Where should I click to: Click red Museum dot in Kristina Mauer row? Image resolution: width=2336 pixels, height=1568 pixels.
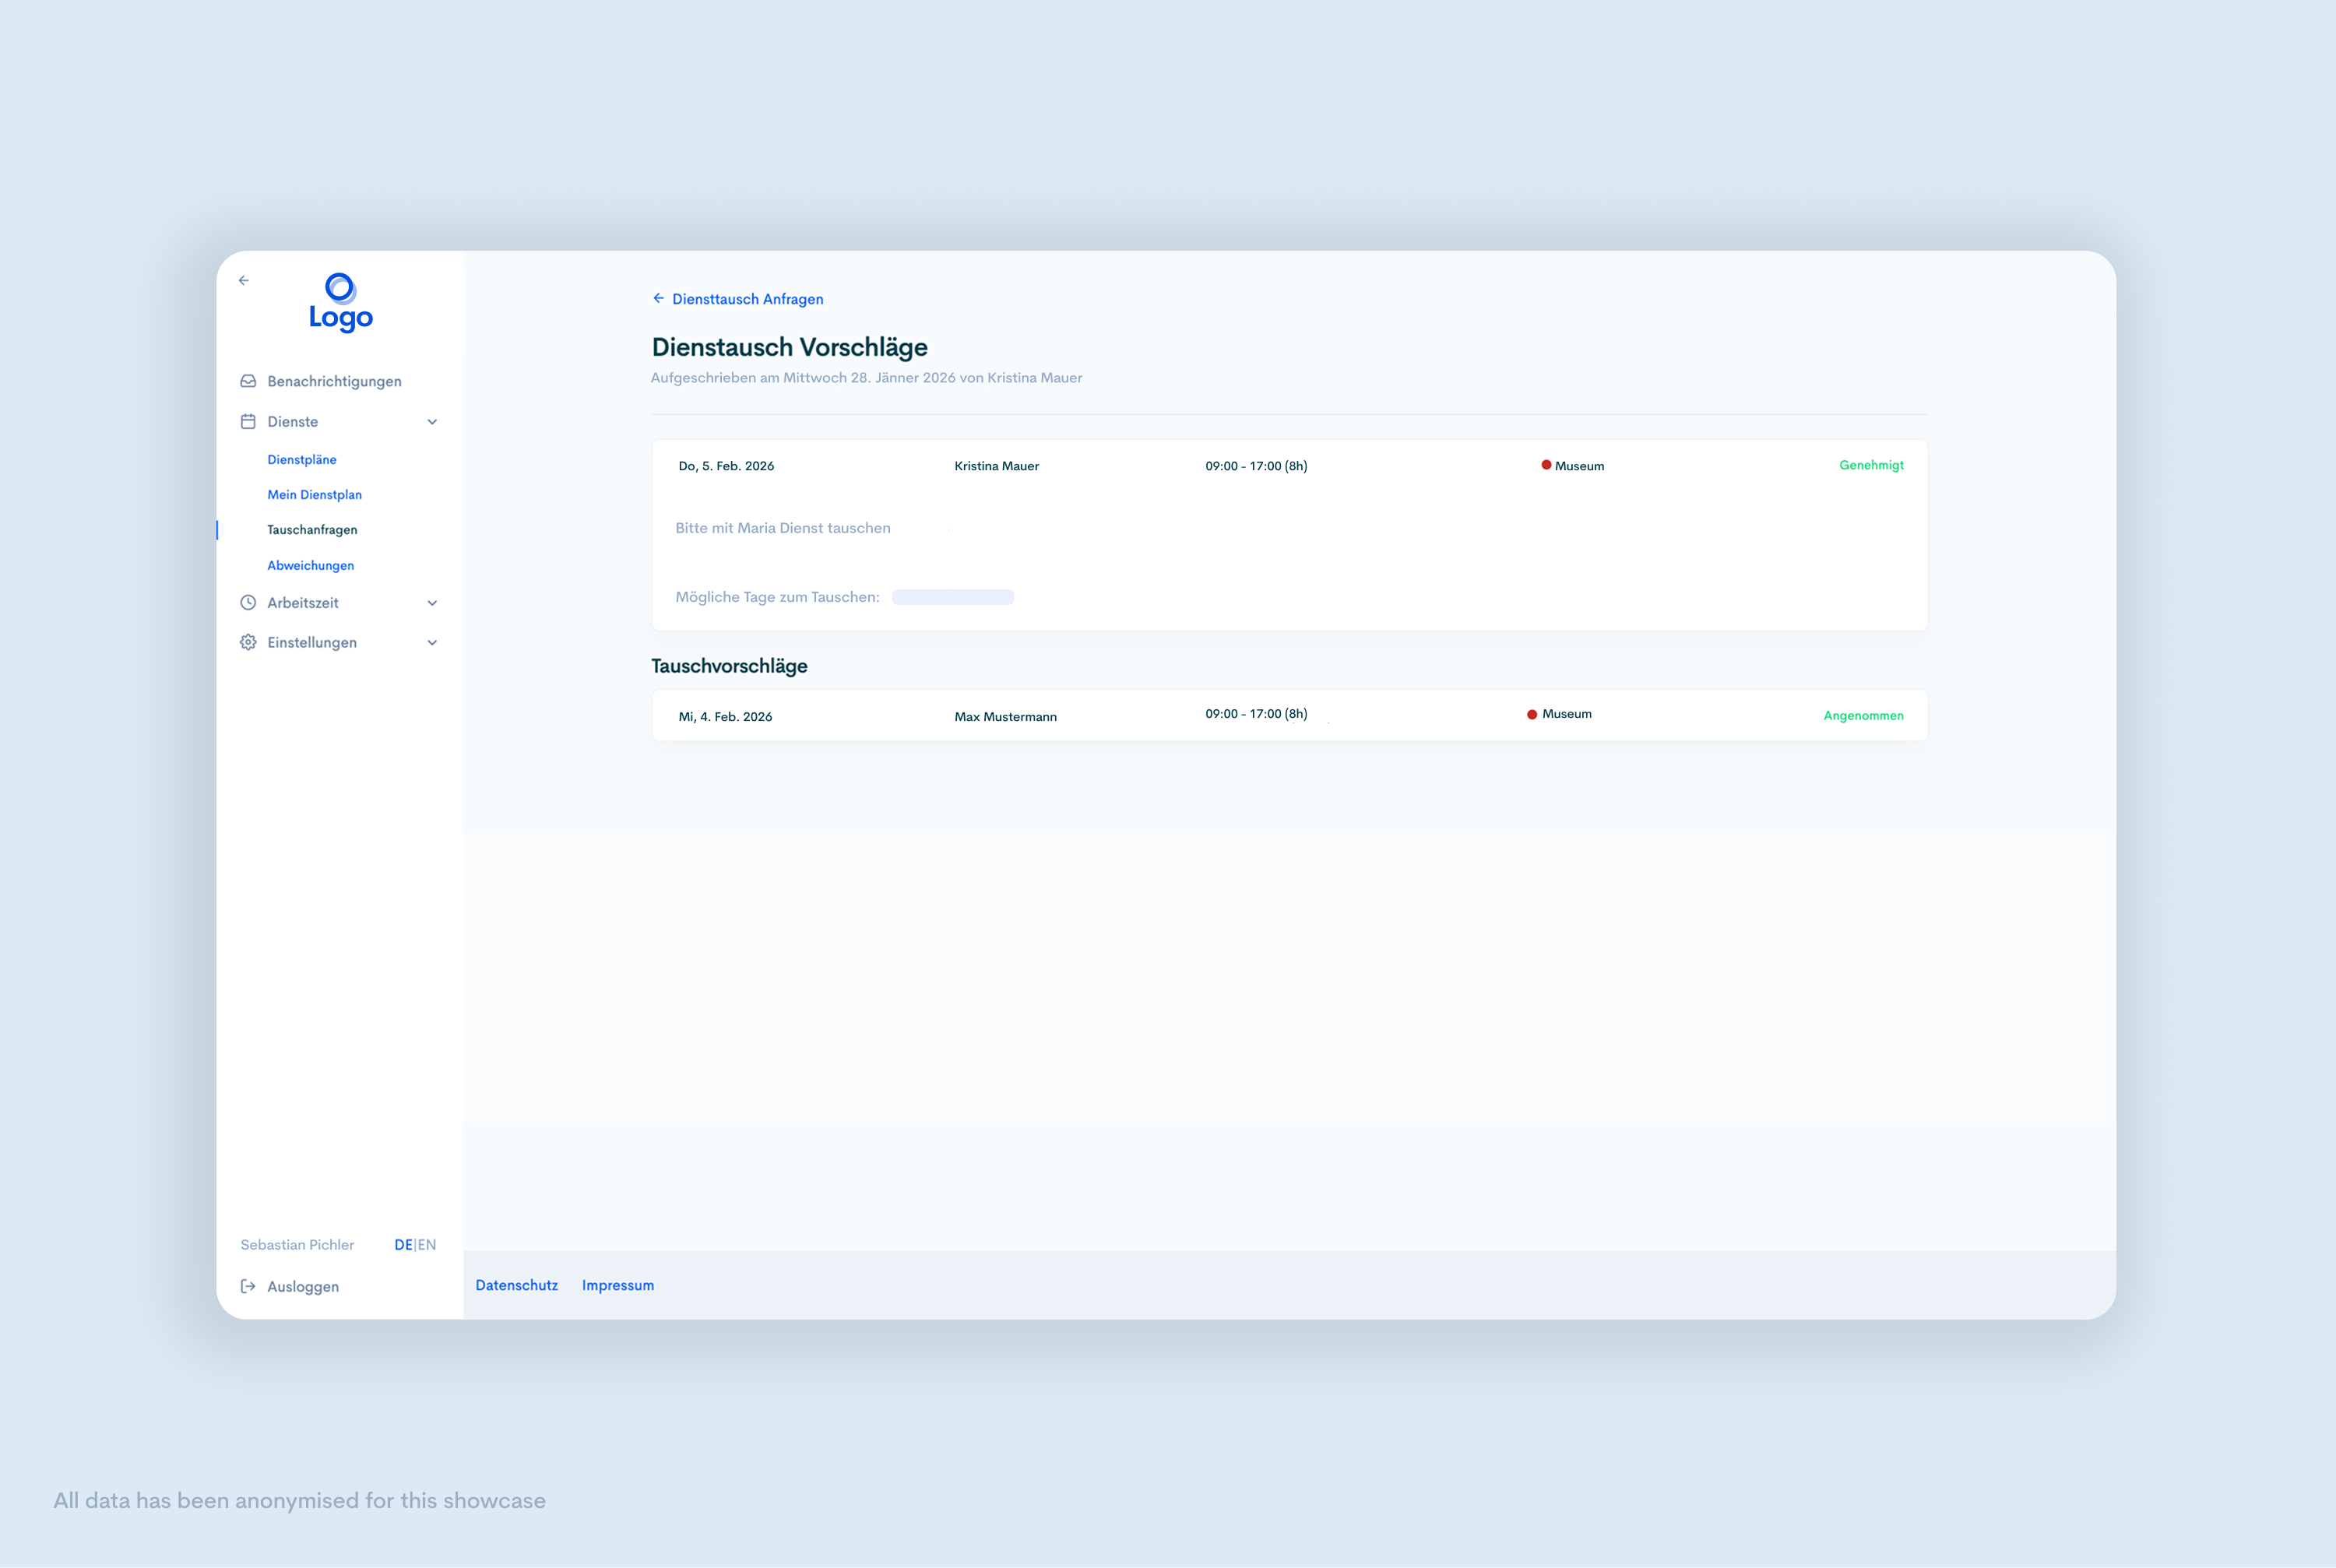pos(1546,465)
